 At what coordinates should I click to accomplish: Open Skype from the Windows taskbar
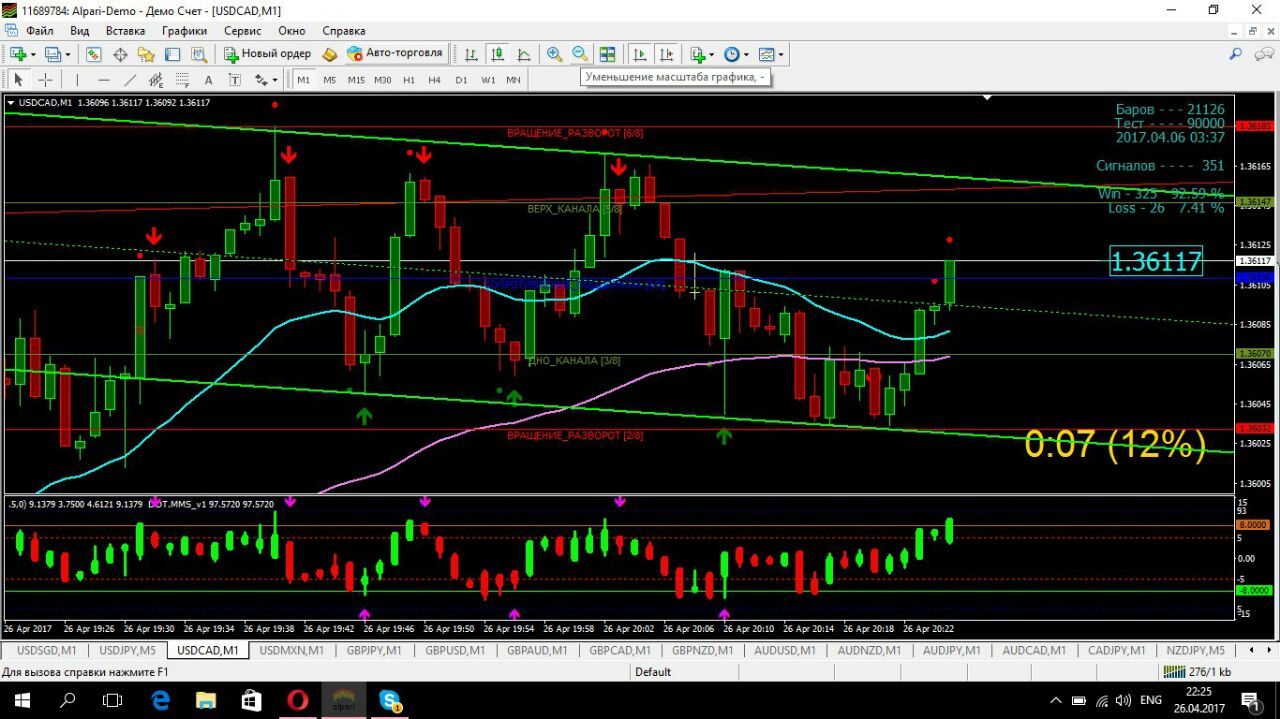389,700
